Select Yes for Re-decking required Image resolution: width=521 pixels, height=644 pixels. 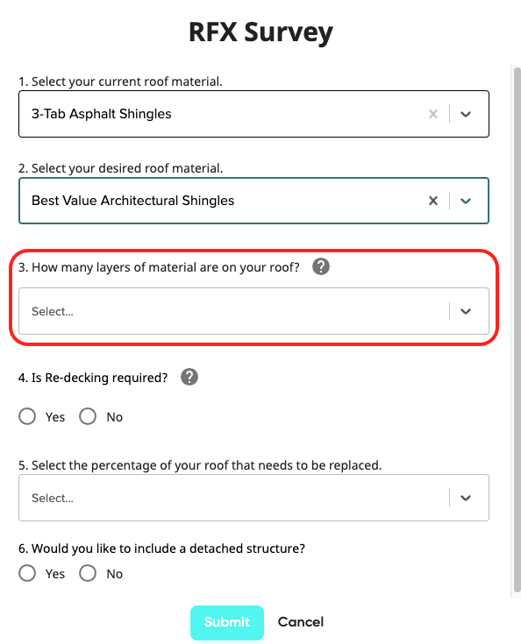27,416
